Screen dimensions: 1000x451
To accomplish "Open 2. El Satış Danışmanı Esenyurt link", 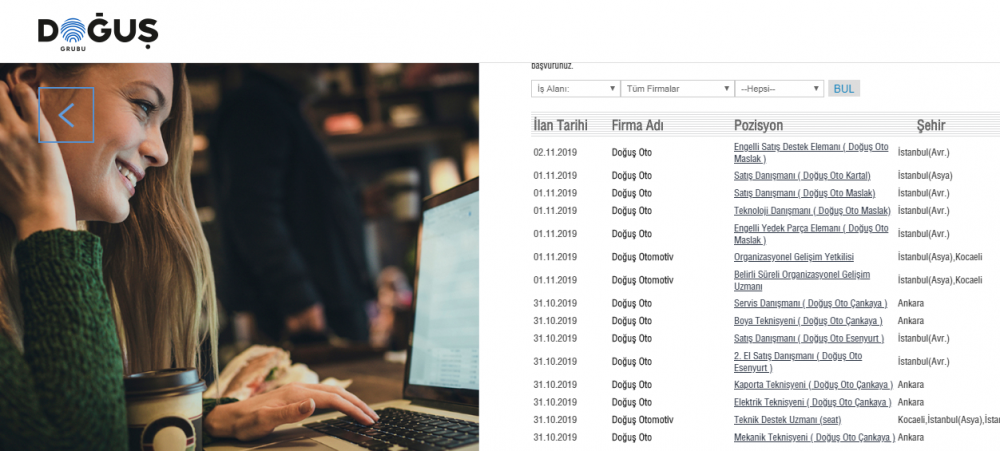I will coord(798,362).
